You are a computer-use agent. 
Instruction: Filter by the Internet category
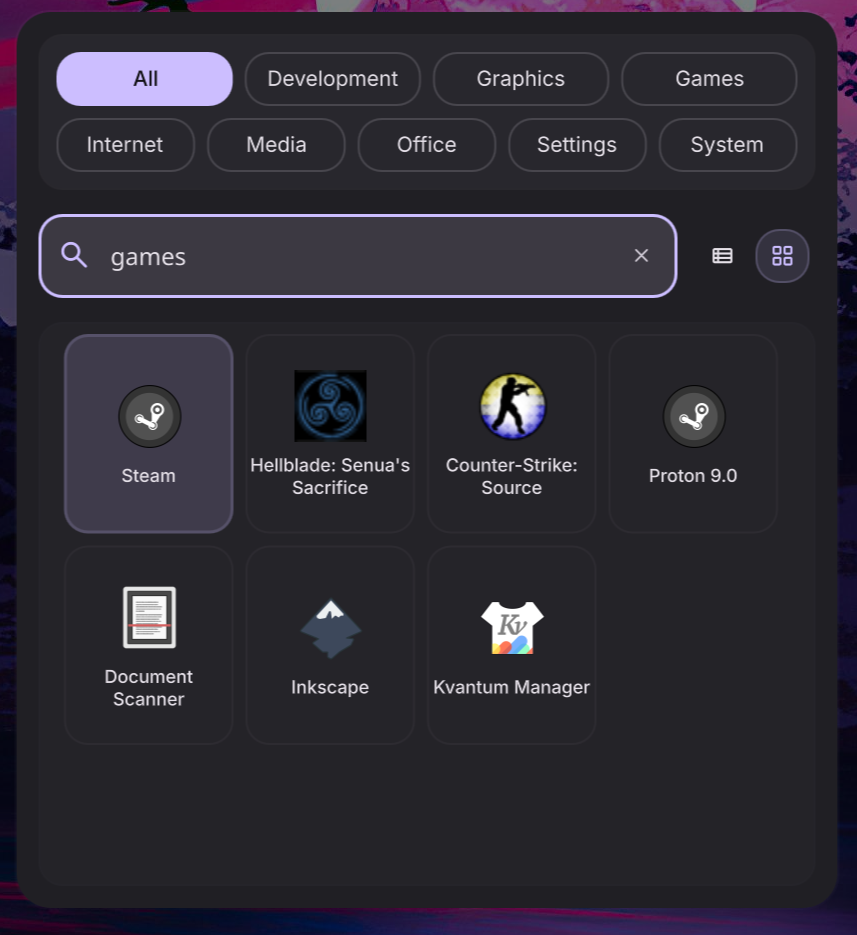point(125,144)
